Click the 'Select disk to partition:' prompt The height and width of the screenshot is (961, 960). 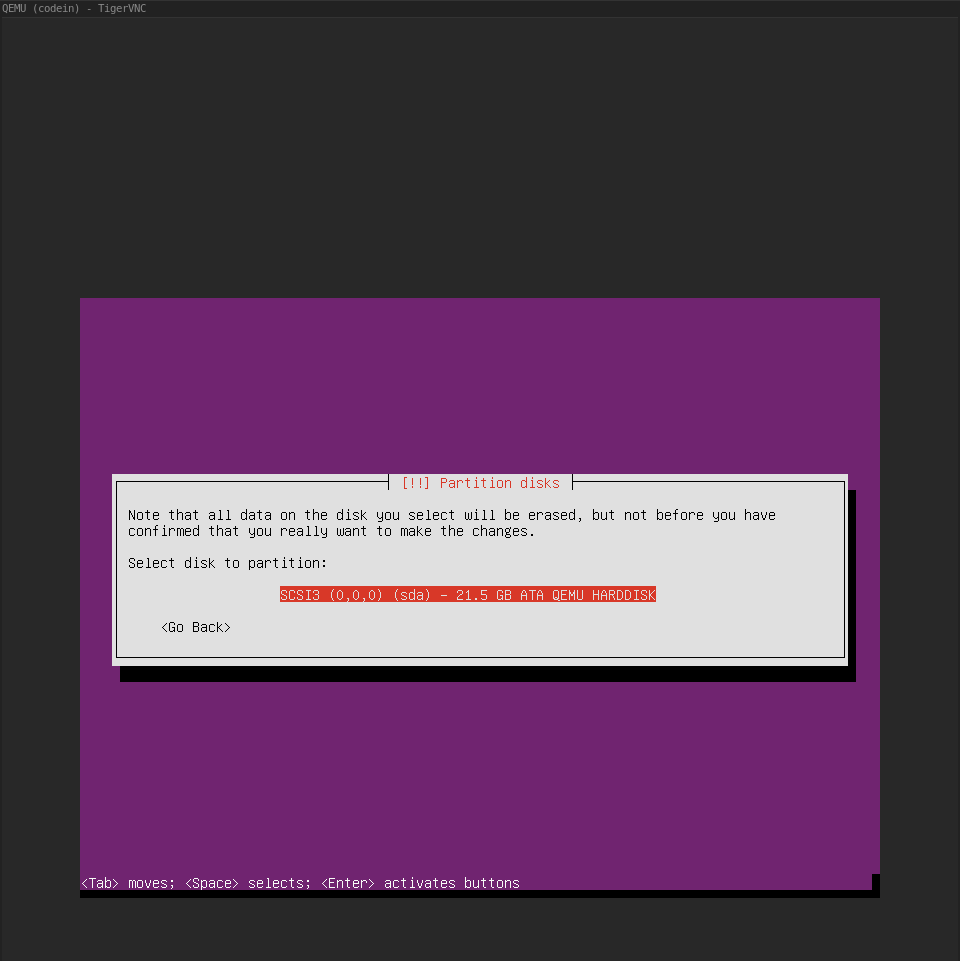point(227,563)
